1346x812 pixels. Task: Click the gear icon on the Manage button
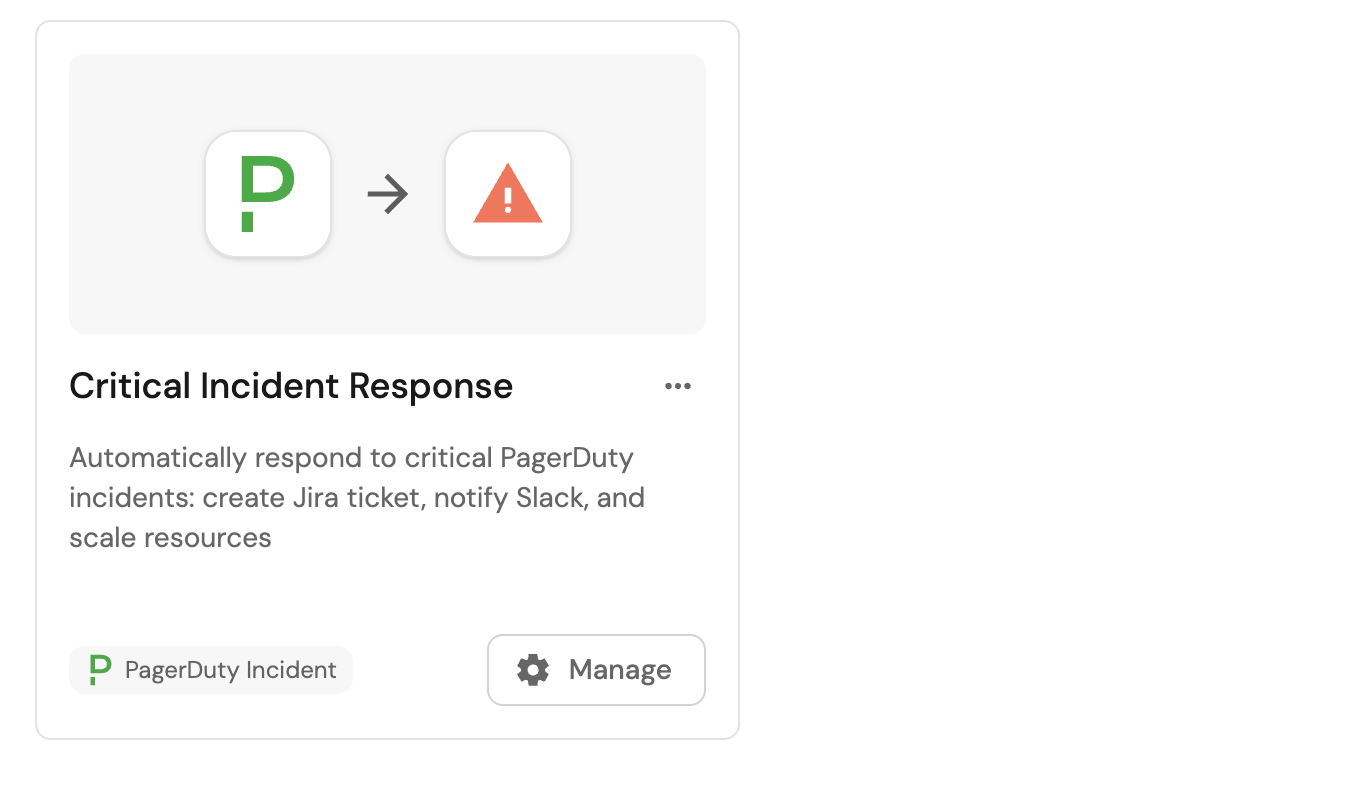533,670
